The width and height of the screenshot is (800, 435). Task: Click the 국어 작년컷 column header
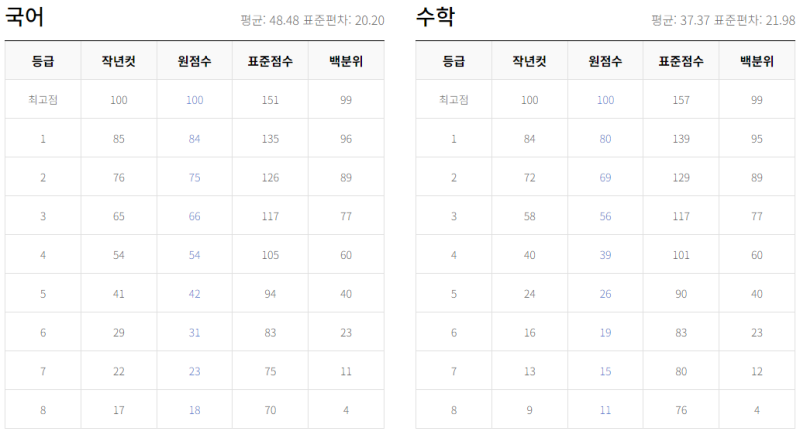coord(118,61)
